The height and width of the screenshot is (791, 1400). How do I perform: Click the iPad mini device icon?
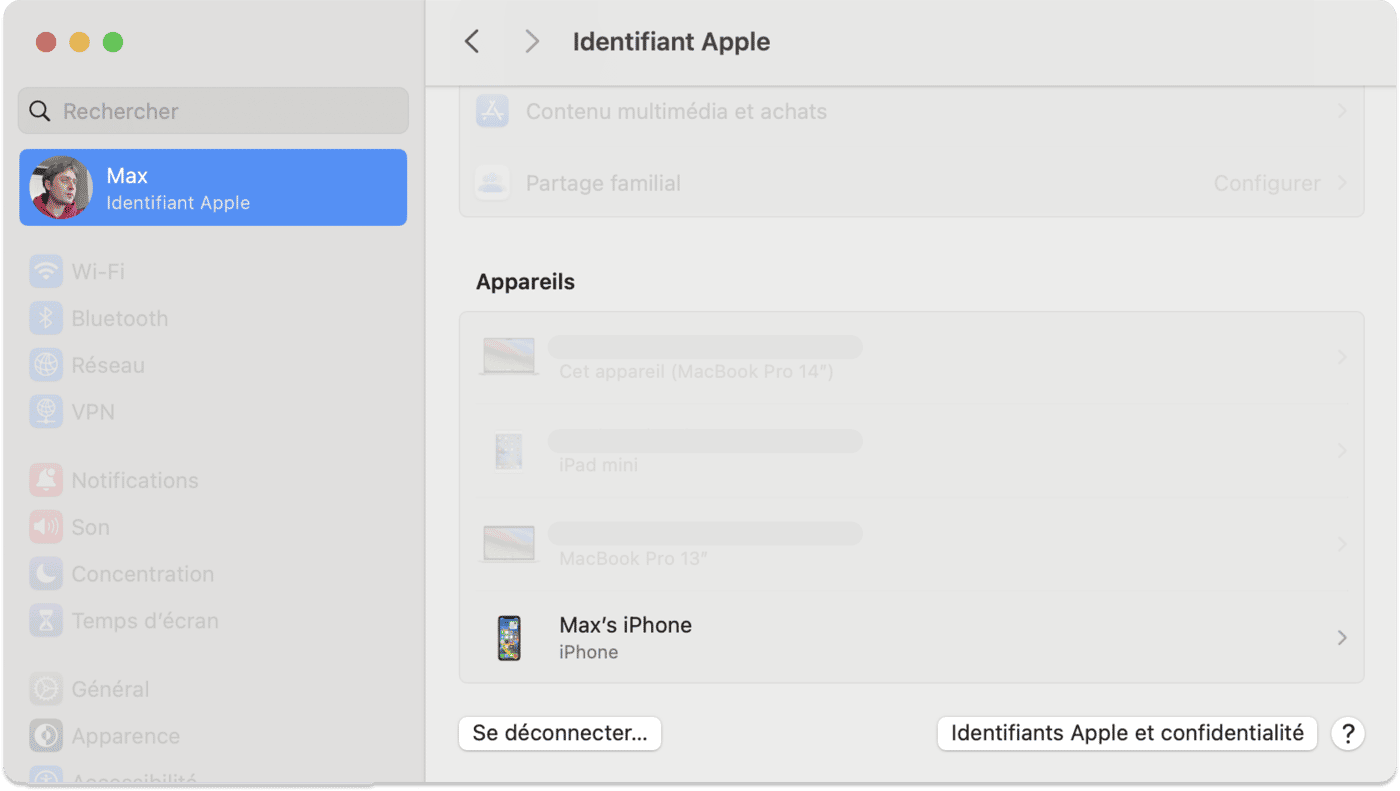[509, 451]
